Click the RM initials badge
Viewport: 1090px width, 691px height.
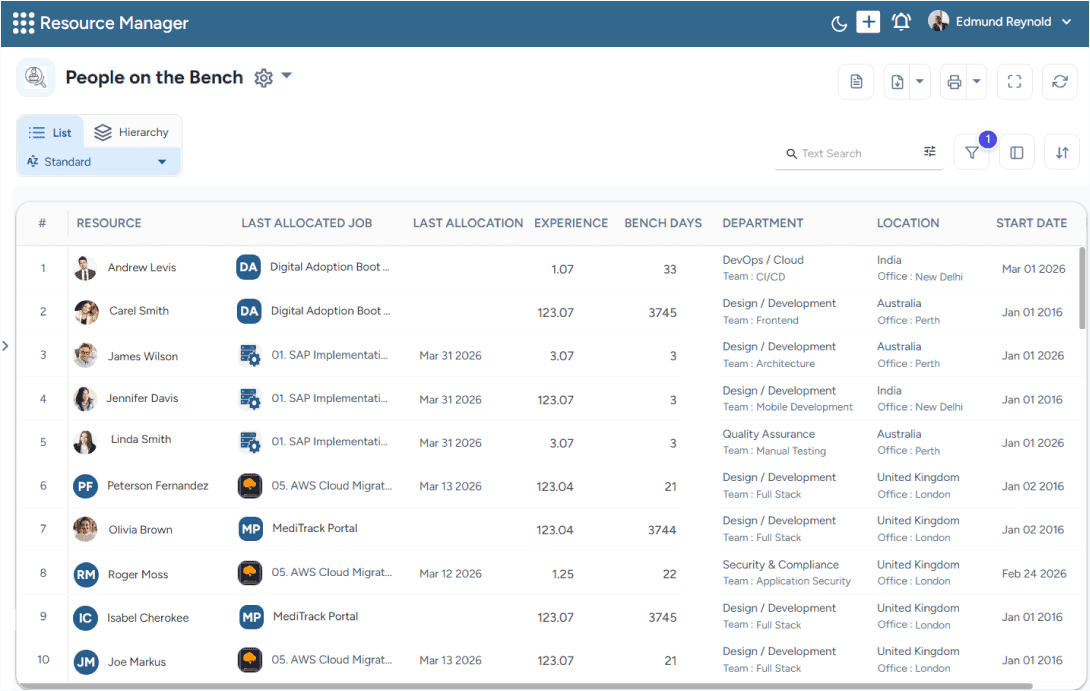coord(86,574)
